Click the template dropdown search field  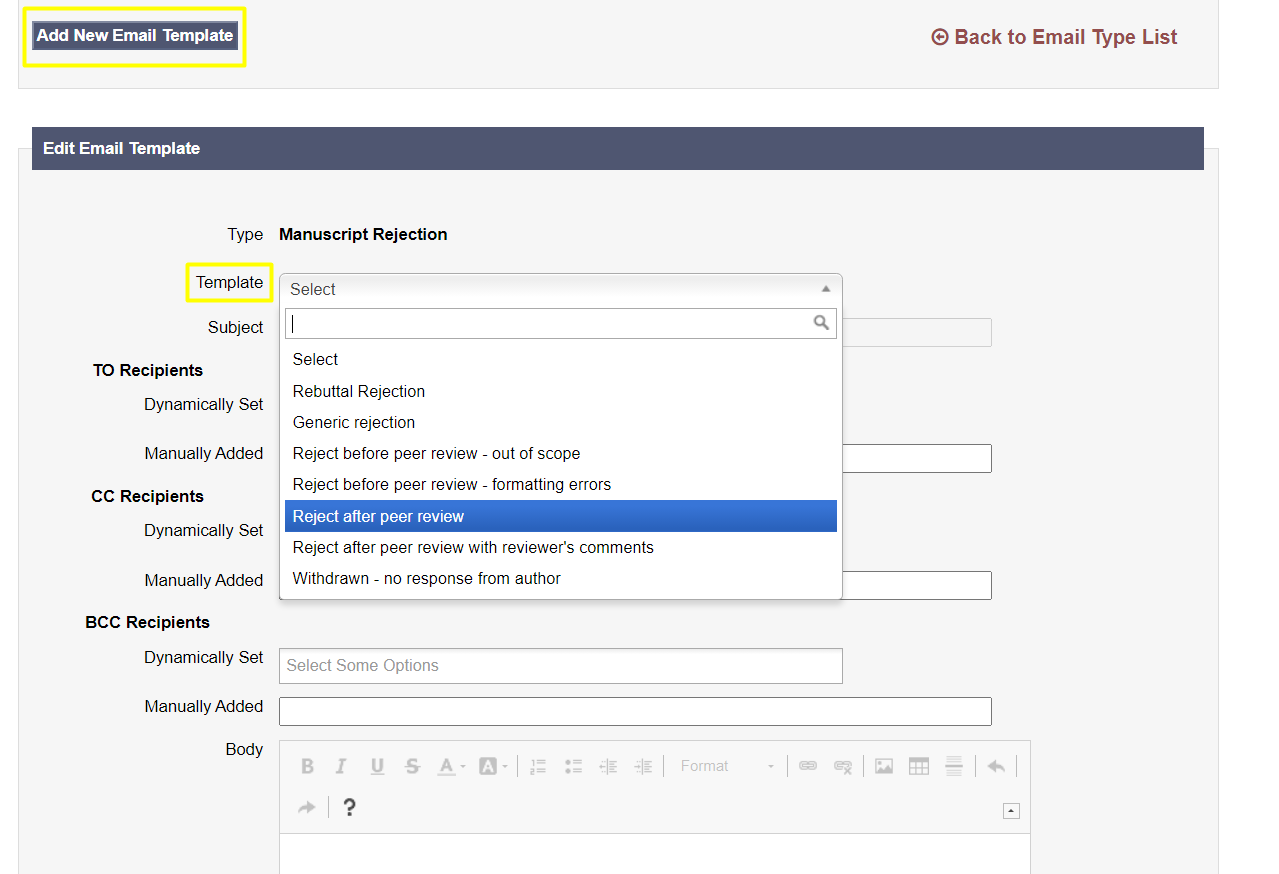[x=550, y=323]
